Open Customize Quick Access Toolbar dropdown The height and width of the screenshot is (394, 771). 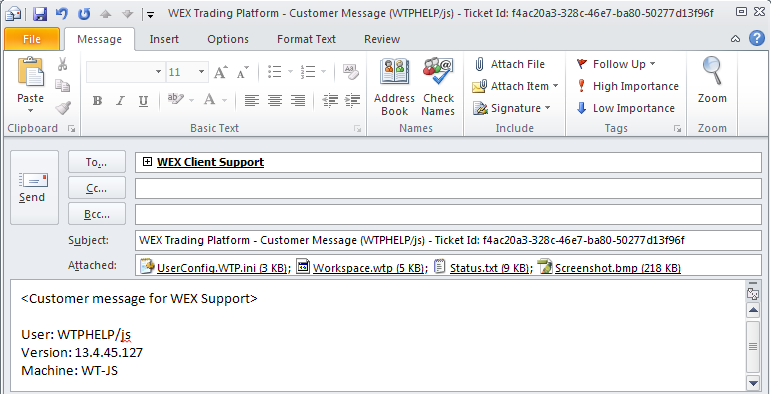coord(150,15)
